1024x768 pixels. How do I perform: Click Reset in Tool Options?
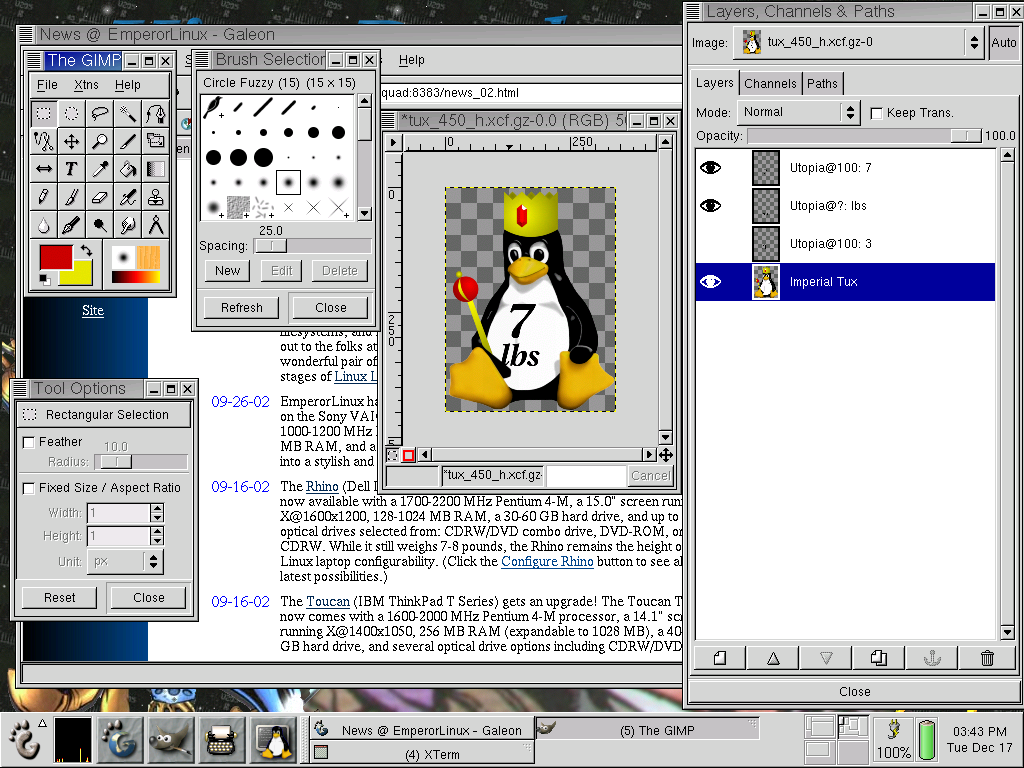[x=59, y=598]
